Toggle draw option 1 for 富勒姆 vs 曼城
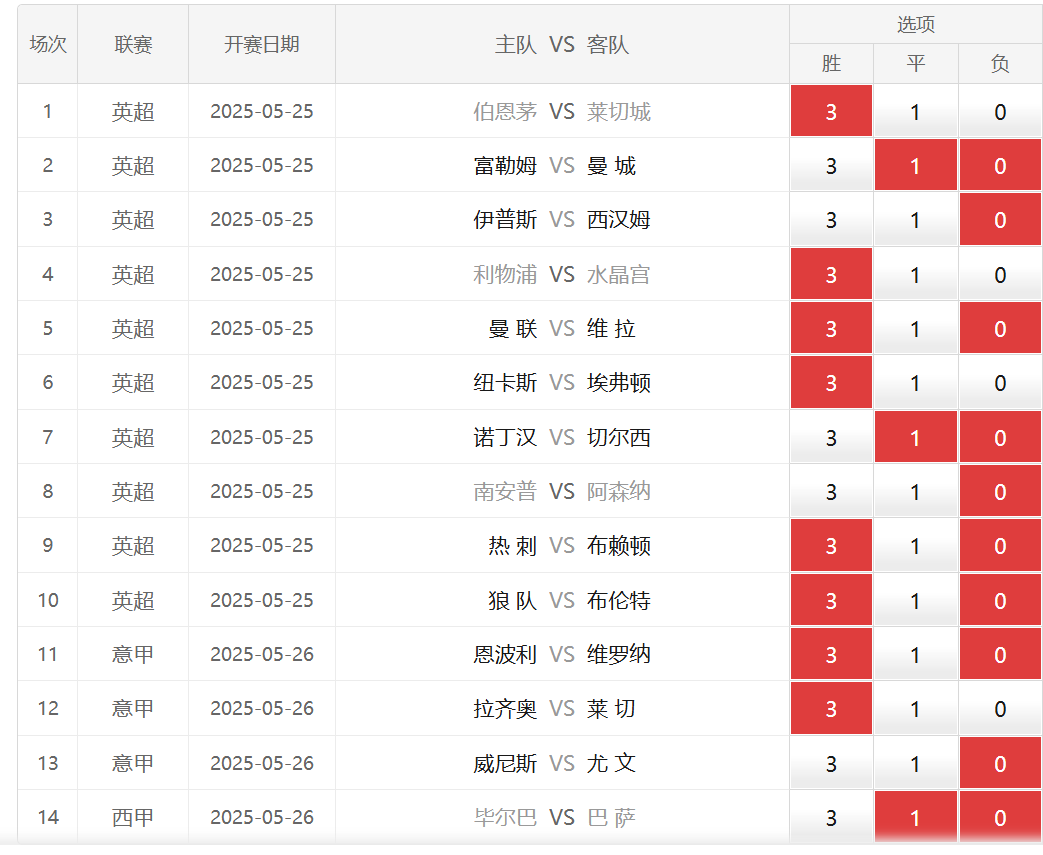The height and width of the screenshot is (855, 1043). (915, 165)
